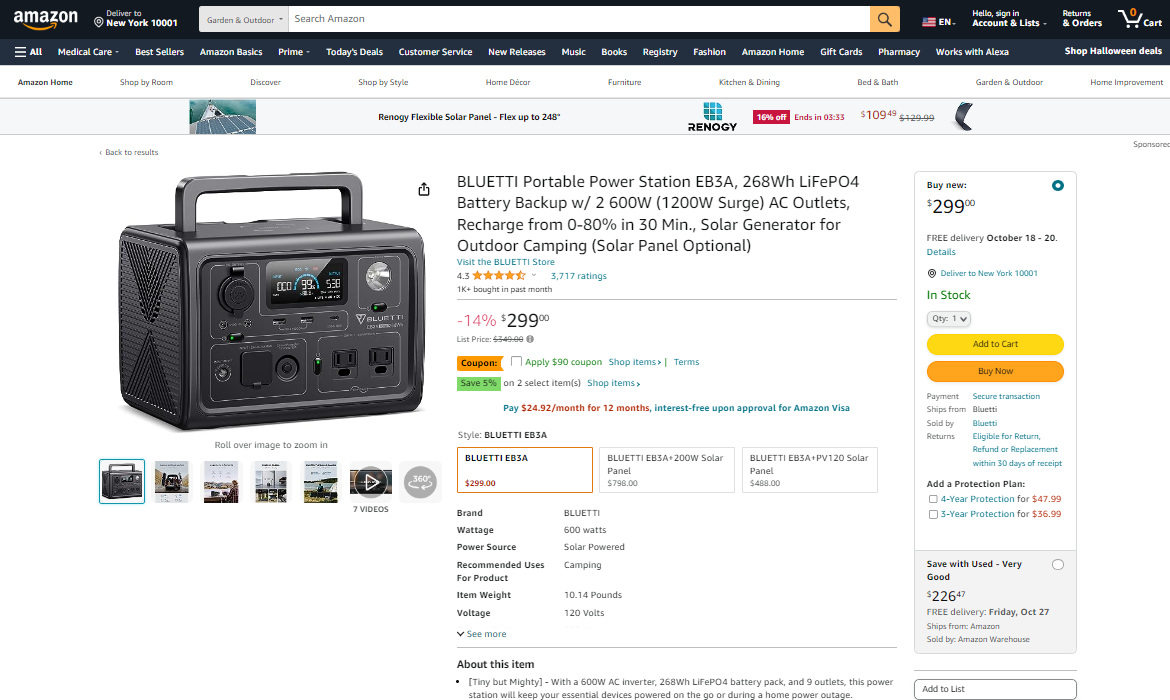
Task: Select the second product thumbnail
Action: (172, 481)
